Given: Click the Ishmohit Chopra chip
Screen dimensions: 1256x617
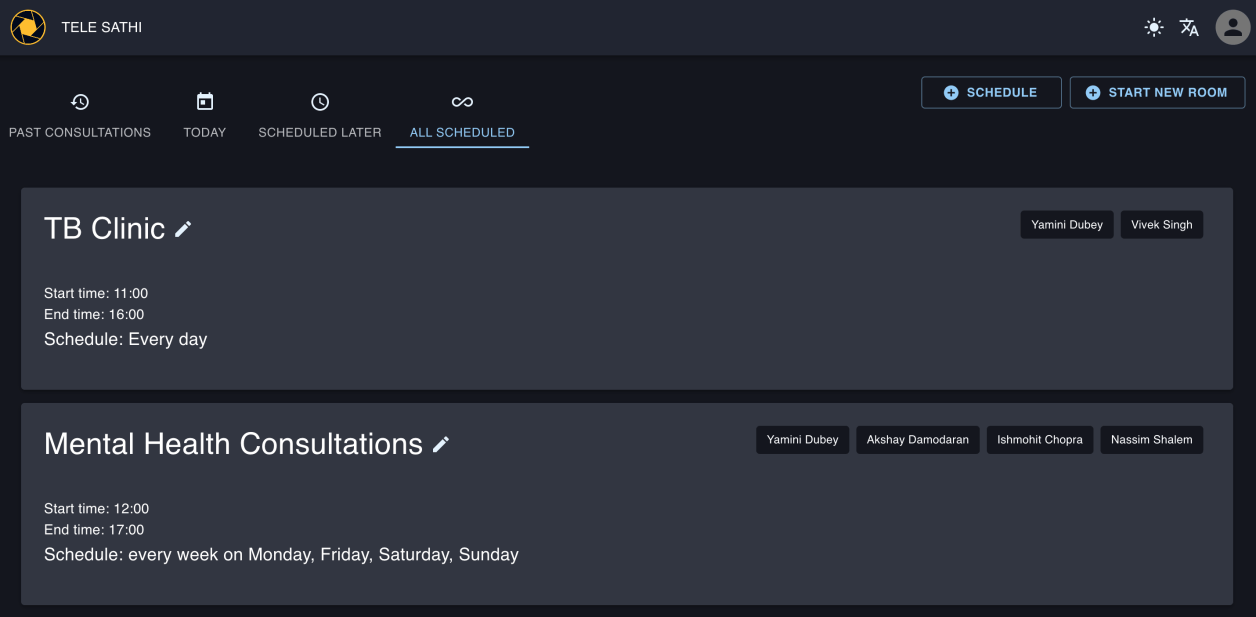Looking at the screenshot, I should click(1040, 440).
